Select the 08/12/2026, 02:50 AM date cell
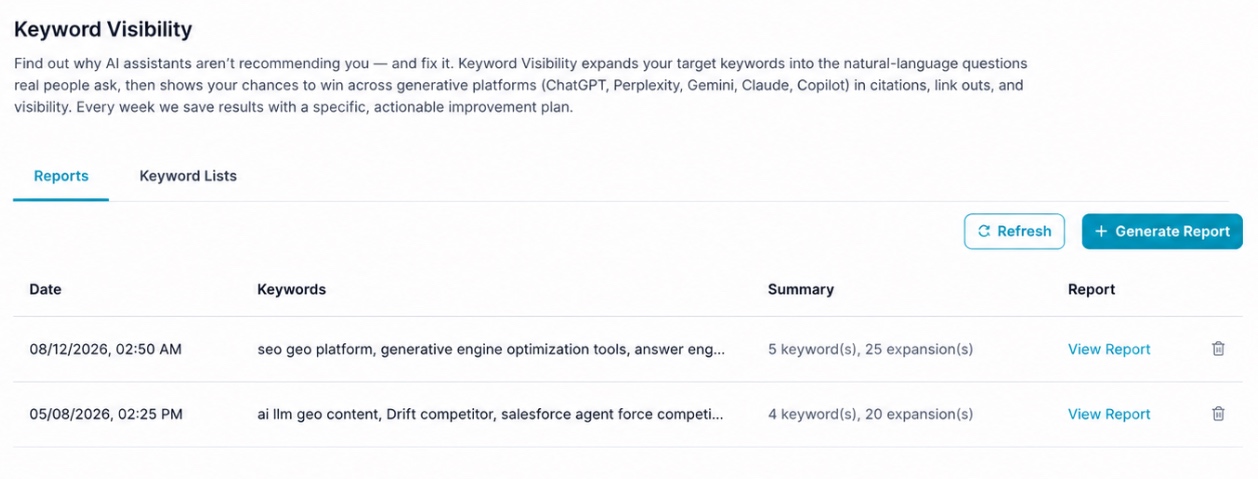Screen dimensions: 1258x479 pyautogui.click(x=105, y=349)
